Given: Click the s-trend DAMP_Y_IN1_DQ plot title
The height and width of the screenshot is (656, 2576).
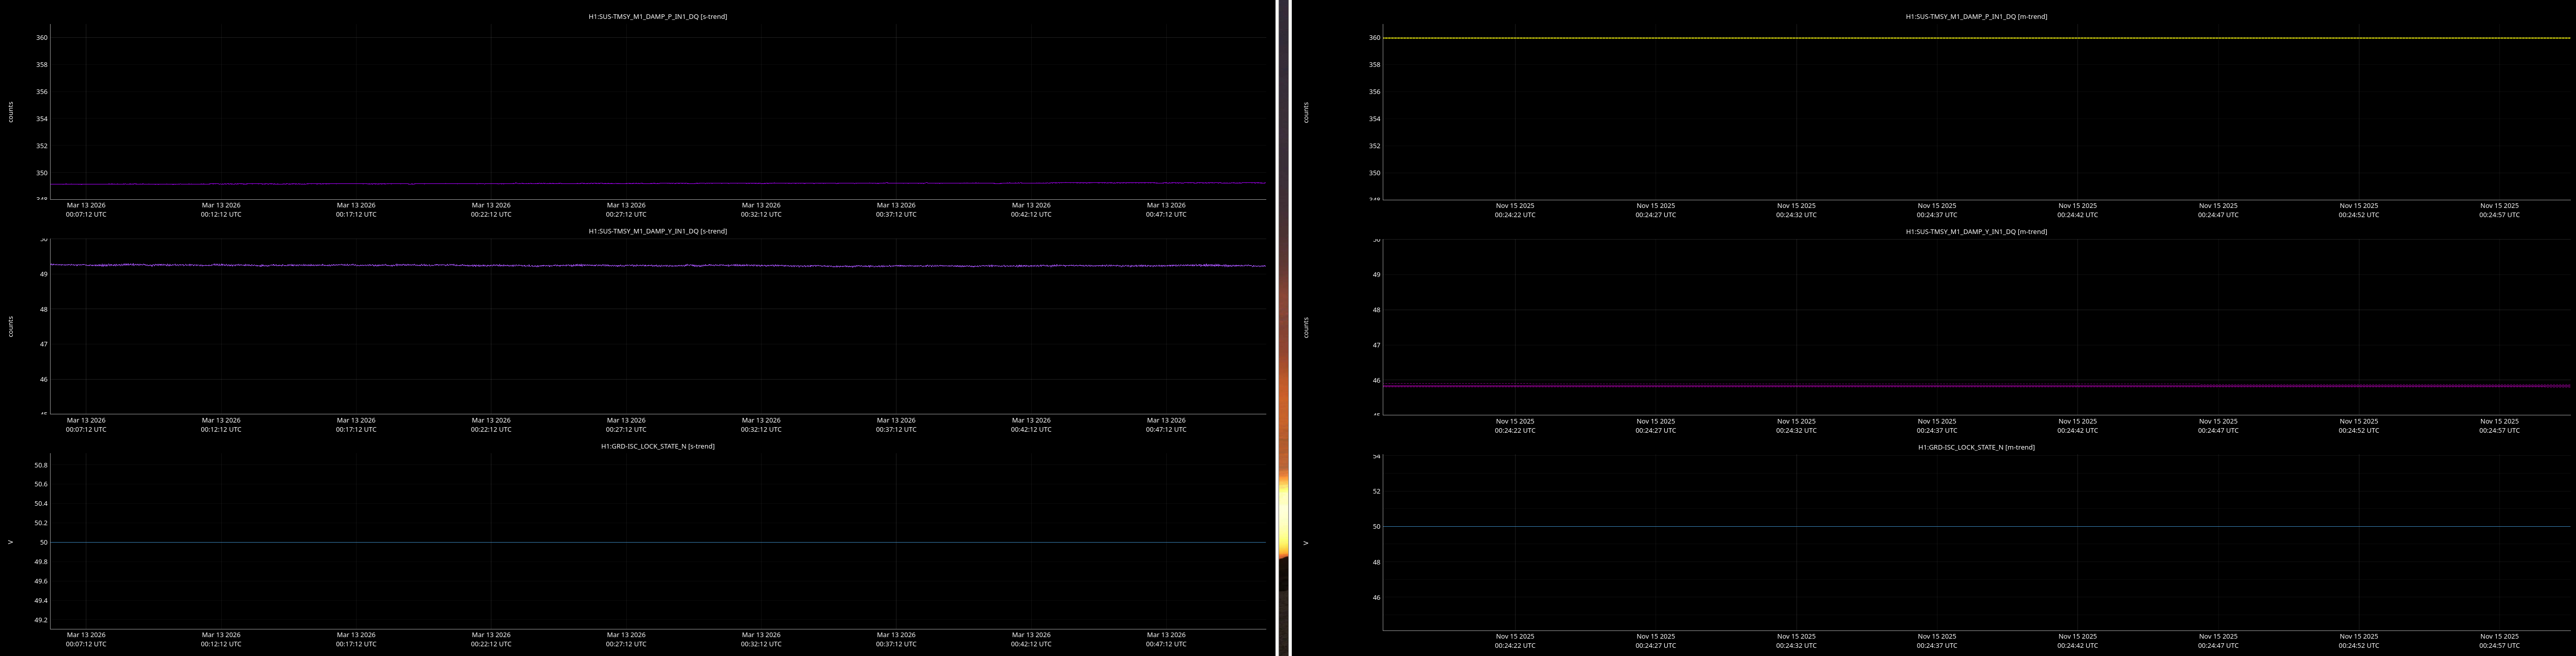Looking at the screenshot, I should (657, 231).
